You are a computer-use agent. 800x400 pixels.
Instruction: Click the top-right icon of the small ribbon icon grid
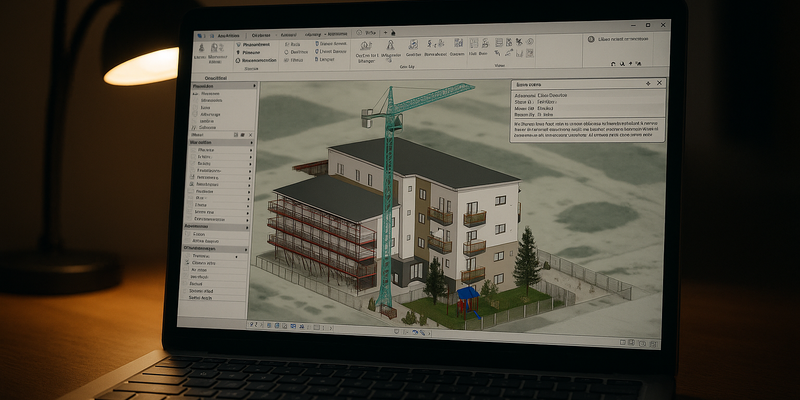pos(530,41)
